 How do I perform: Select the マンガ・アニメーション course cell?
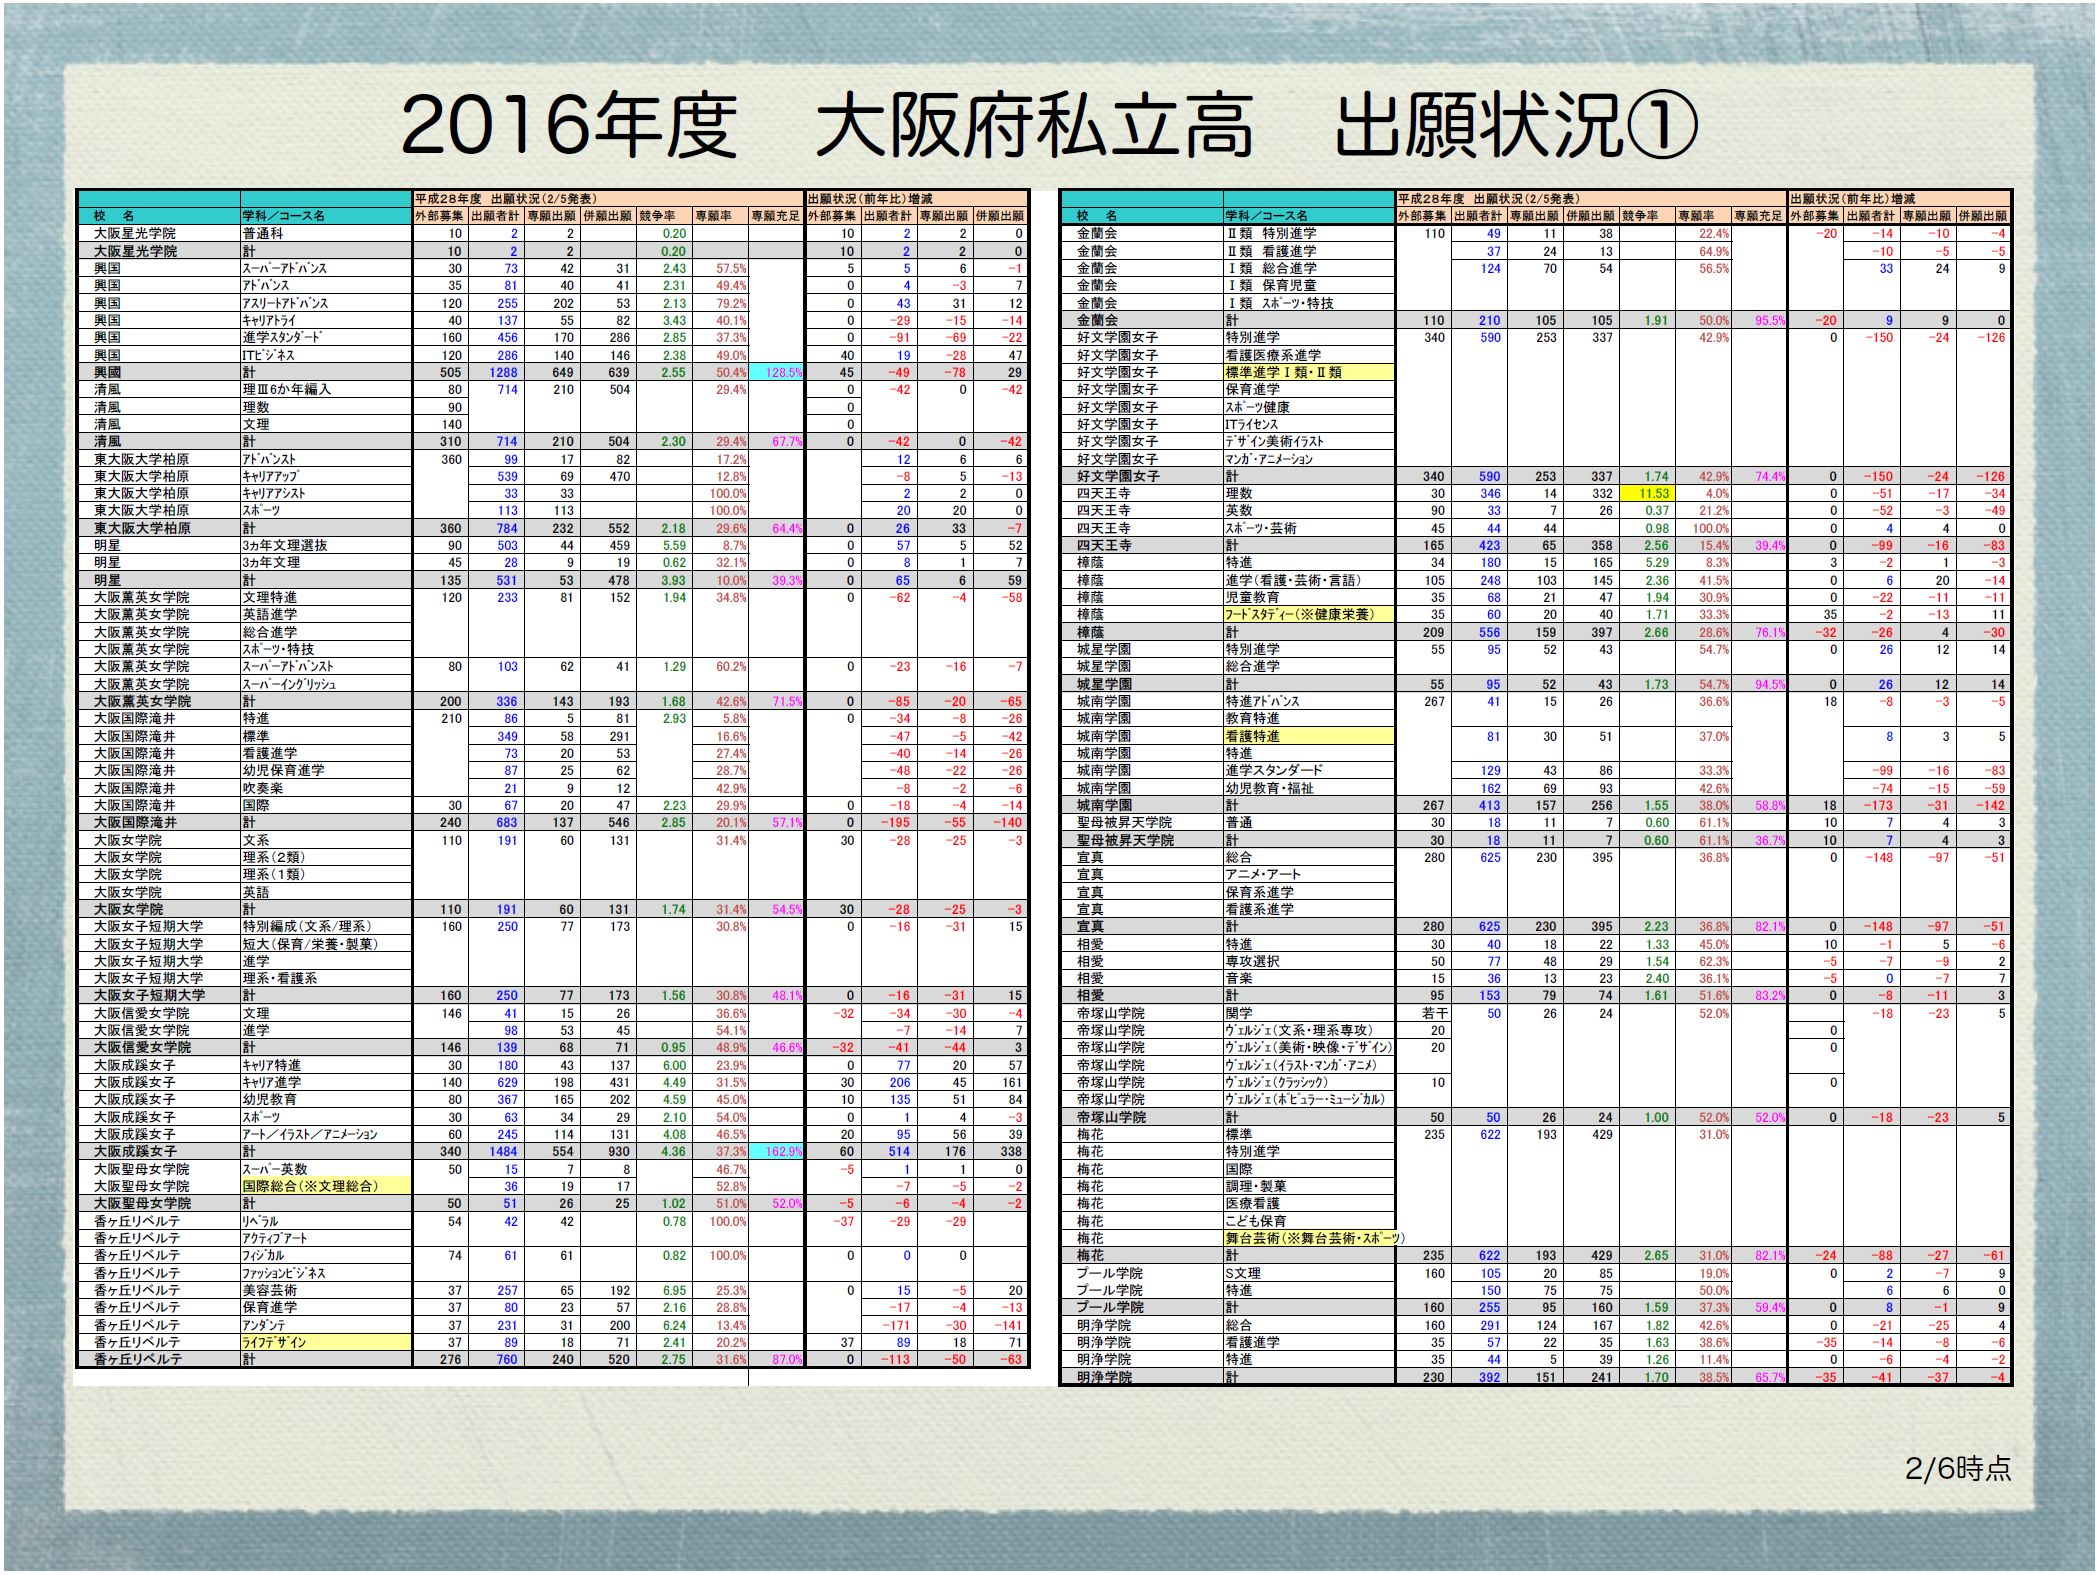[x=1309, y=459]
